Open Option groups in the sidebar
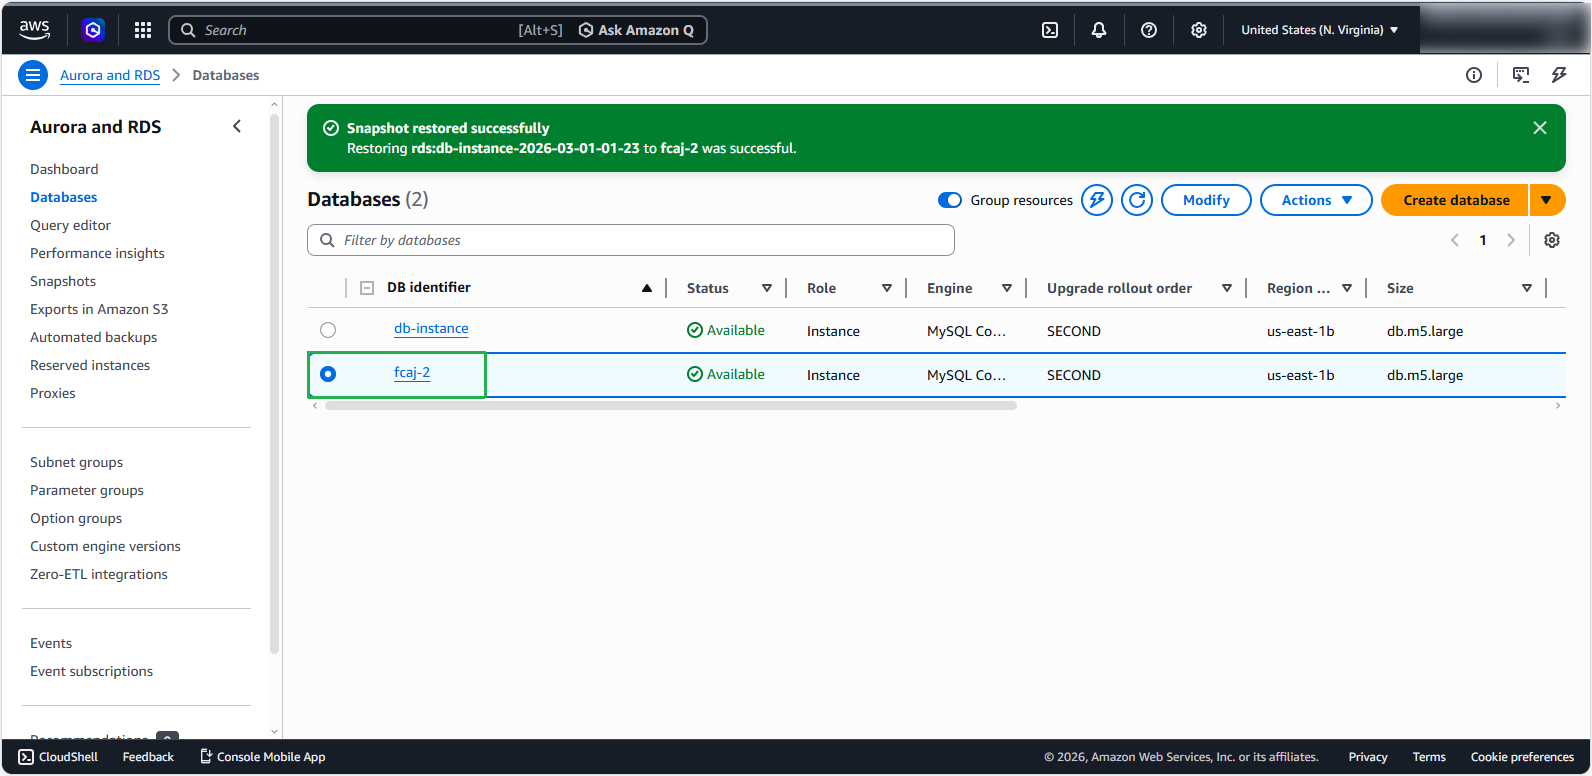The width and height of the screenshot is (1592, 776). point(76,518)
